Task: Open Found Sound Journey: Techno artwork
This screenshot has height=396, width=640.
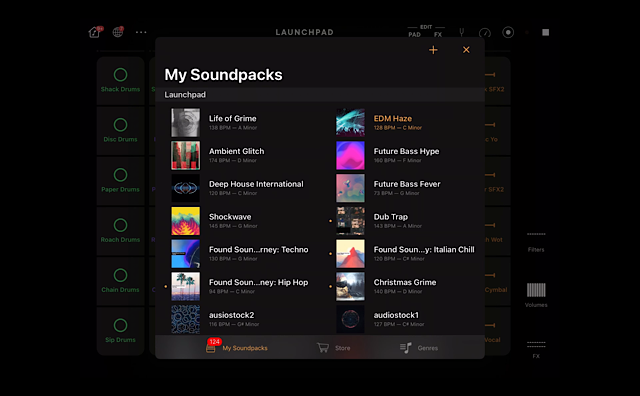Action: [185, 254]
